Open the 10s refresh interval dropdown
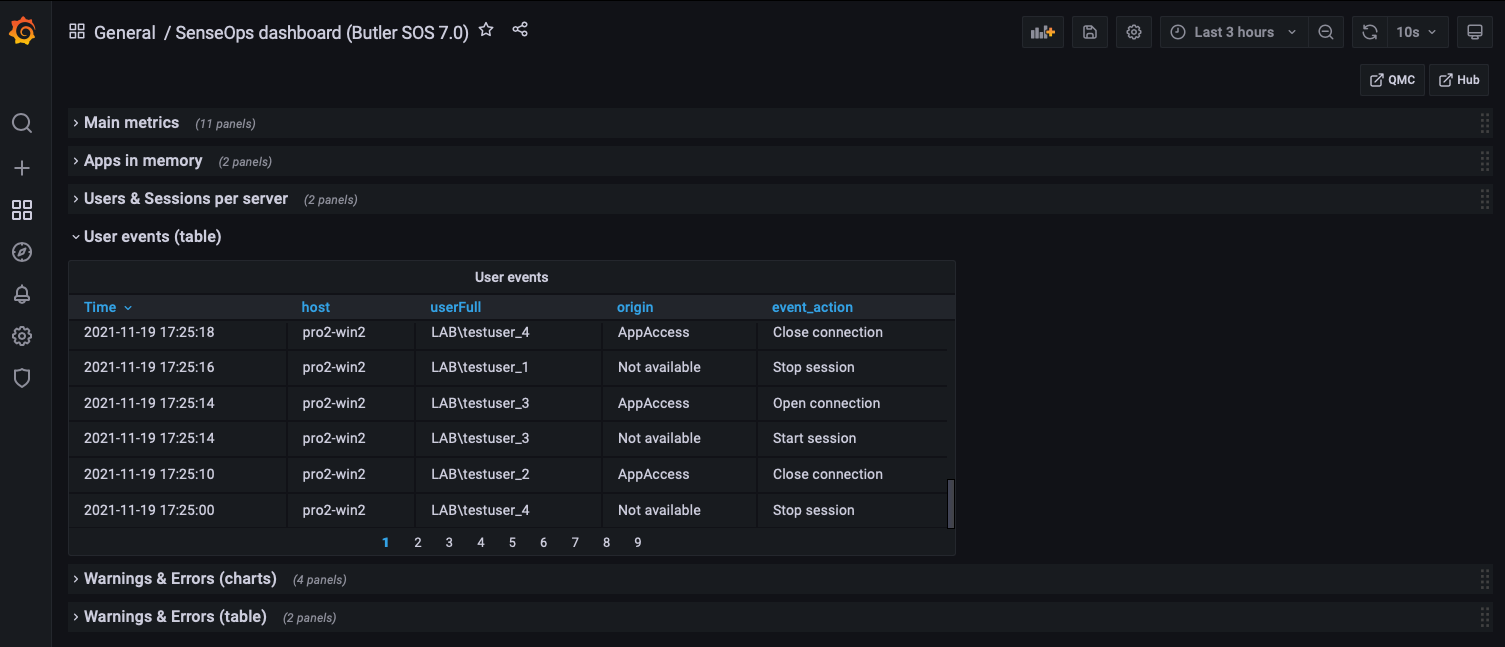The image size is (1505, 647). point(1416,32)
